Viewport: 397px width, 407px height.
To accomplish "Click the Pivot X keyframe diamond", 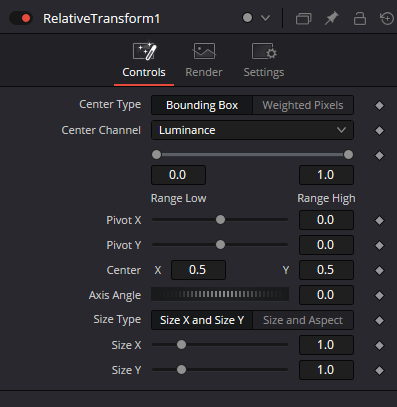I will [379, 221].
